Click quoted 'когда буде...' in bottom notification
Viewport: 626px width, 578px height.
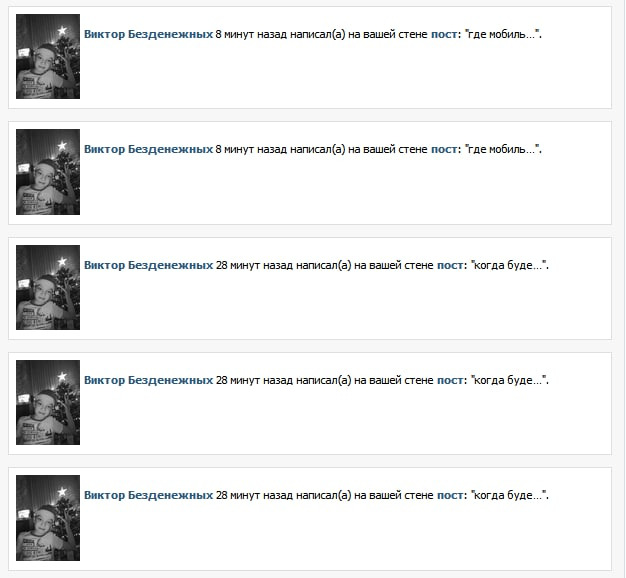click(x=509, y=495)
